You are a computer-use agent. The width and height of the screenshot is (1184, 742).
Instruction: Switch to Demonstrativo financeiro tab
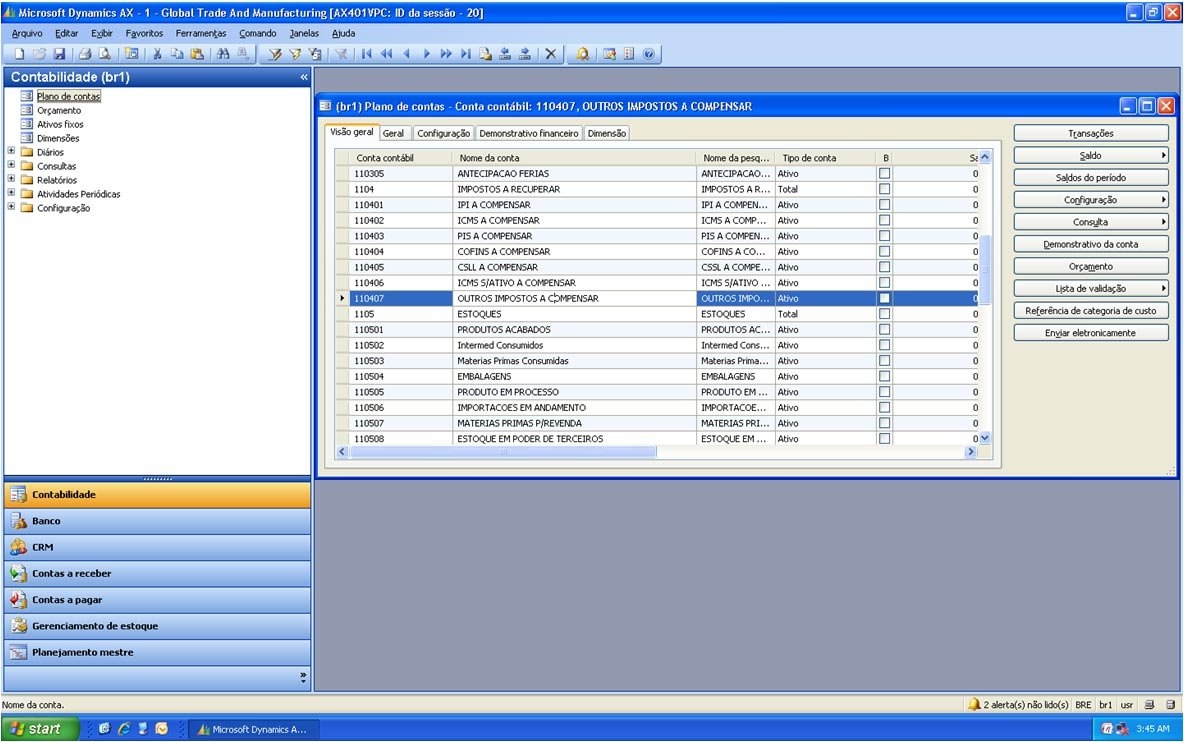coord(529,133)
